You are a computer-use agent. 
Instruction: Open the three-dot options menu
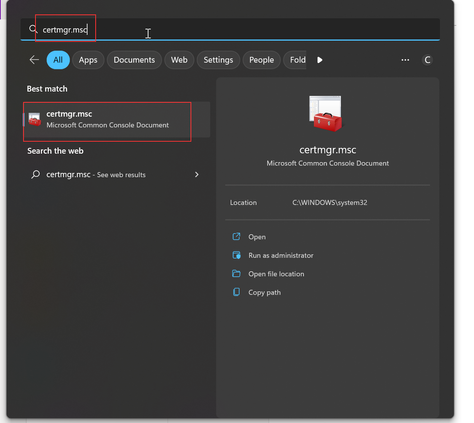coord(405,60)
